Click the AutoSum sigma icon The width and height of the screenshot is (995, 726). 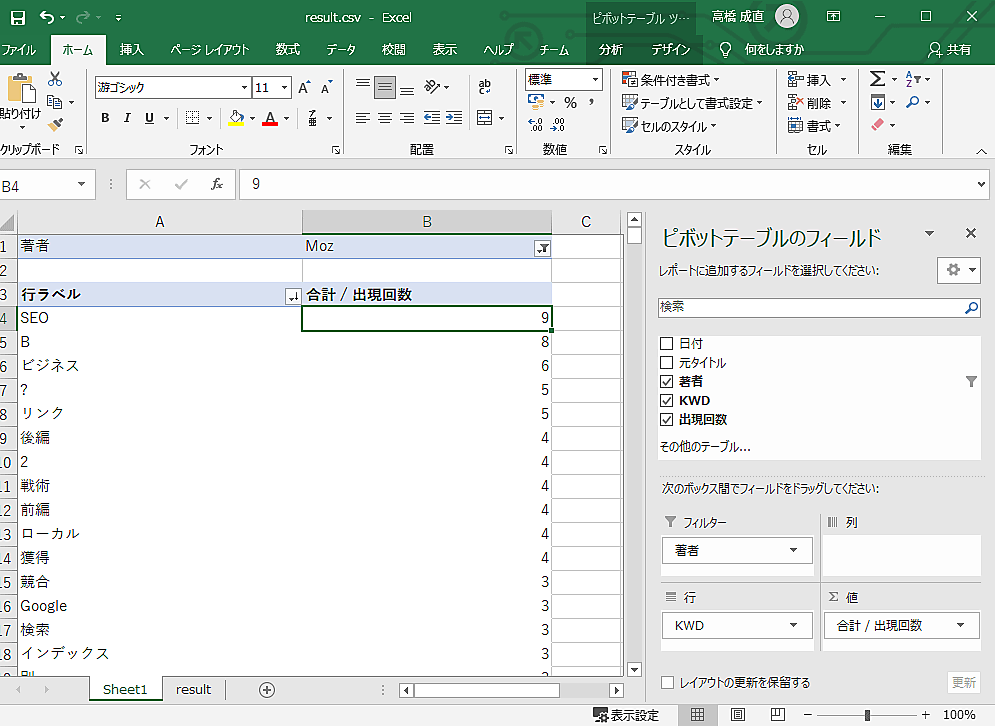coord(877,79)
